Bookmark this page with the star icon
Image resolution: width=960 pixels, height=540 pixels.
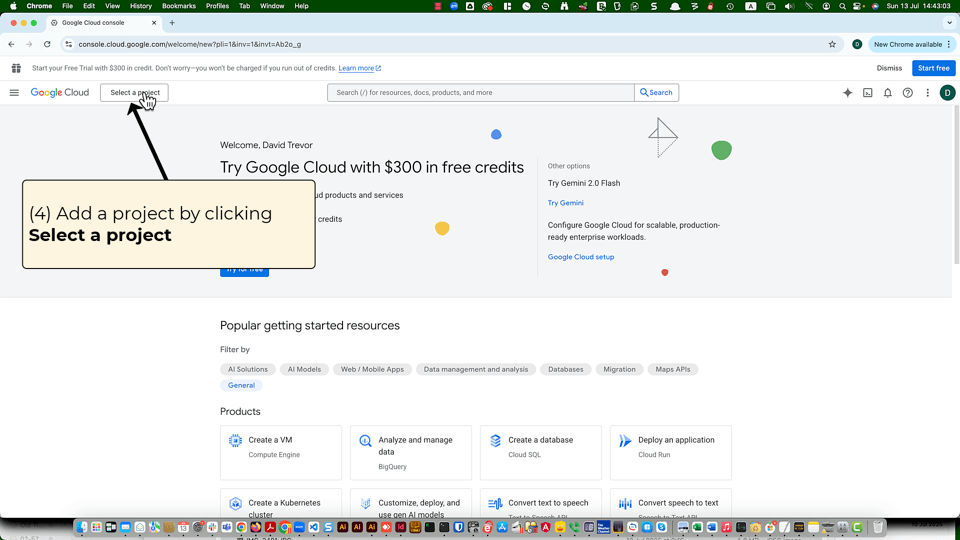point(832,44)
